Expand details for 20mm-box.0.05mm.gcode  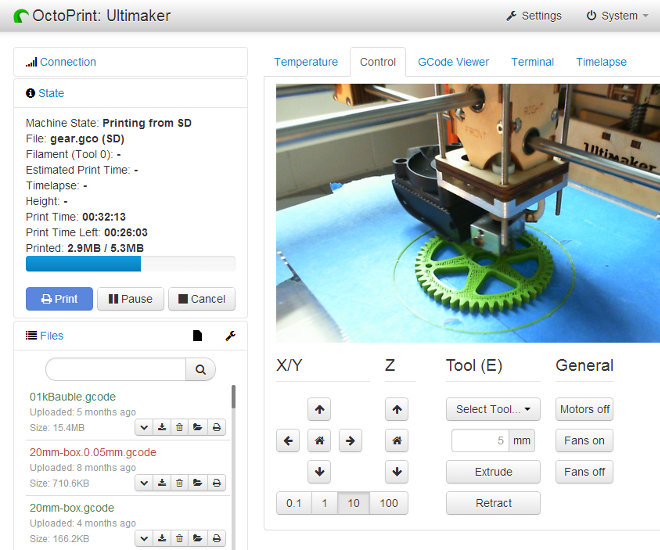144,483
